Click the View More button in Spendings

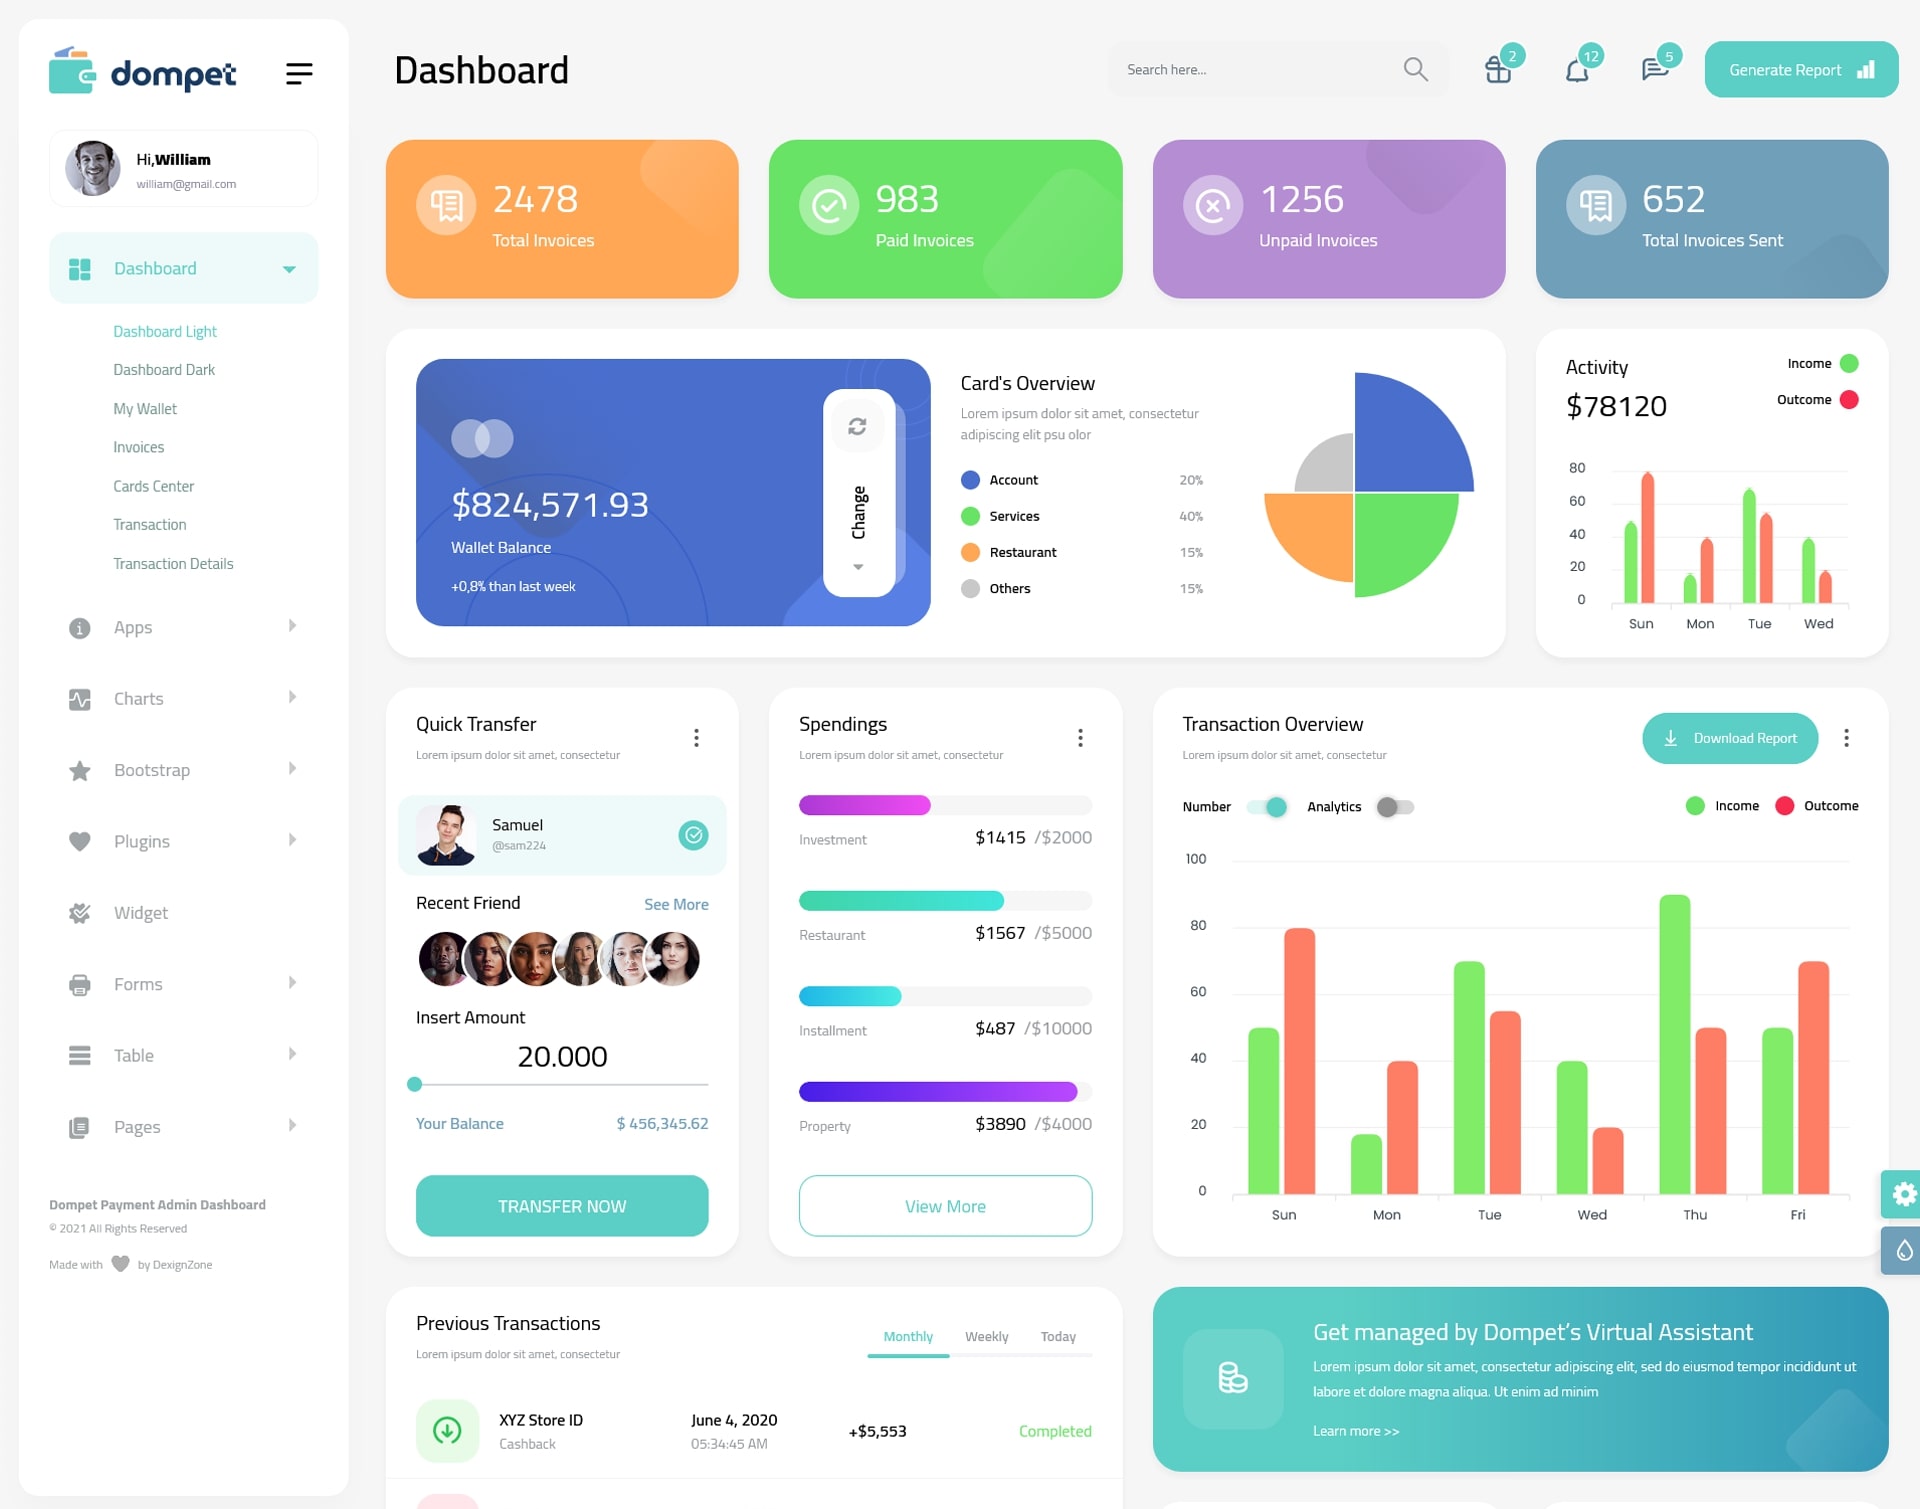(944, 1205)
